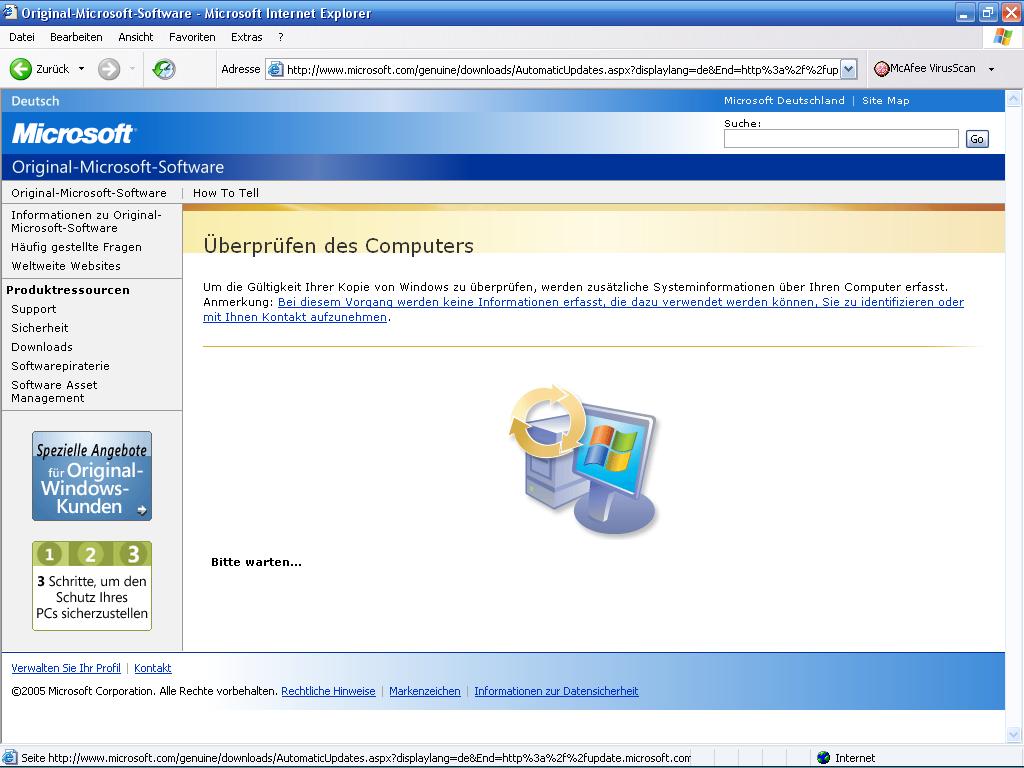
Task: Click the ©2005 Microsoft Corporation copyright text
Action: [x=144, y=691]
